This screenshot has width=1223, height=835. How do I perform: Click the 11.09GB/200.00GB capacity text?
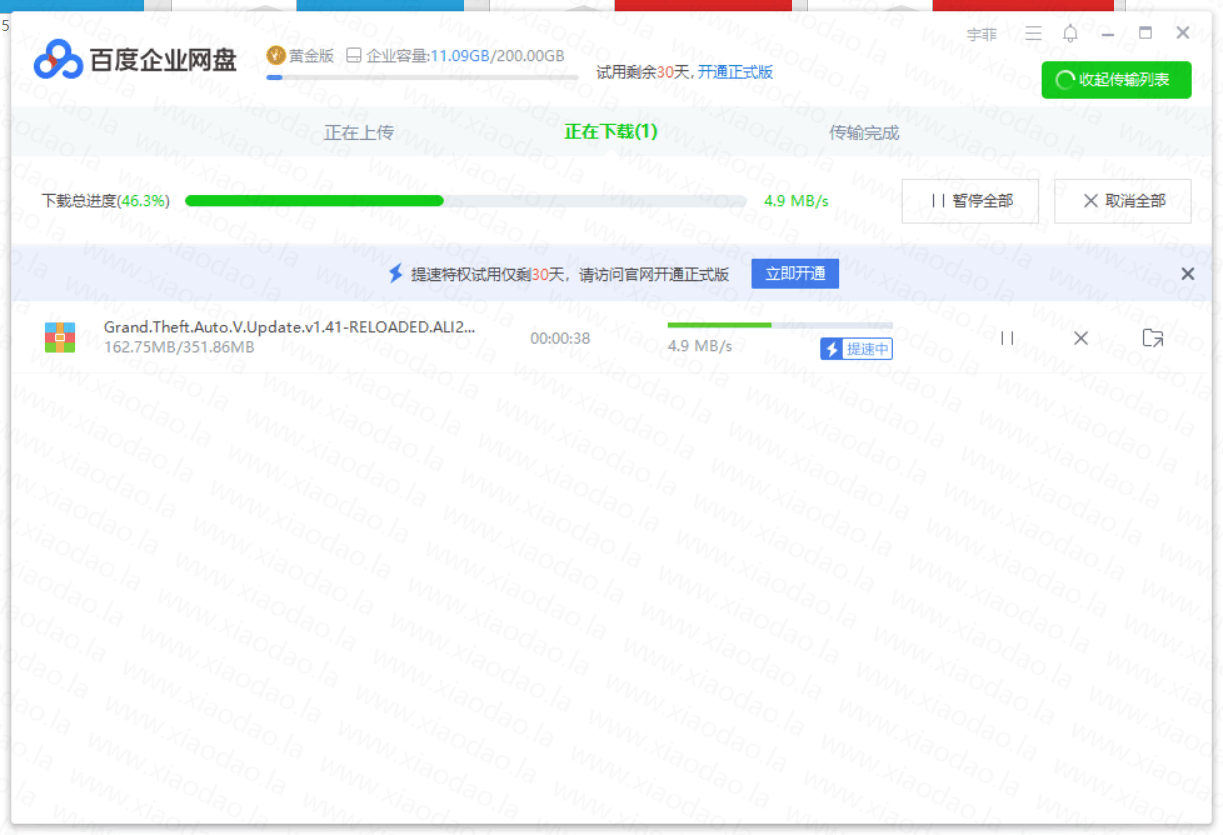[497, 56]
